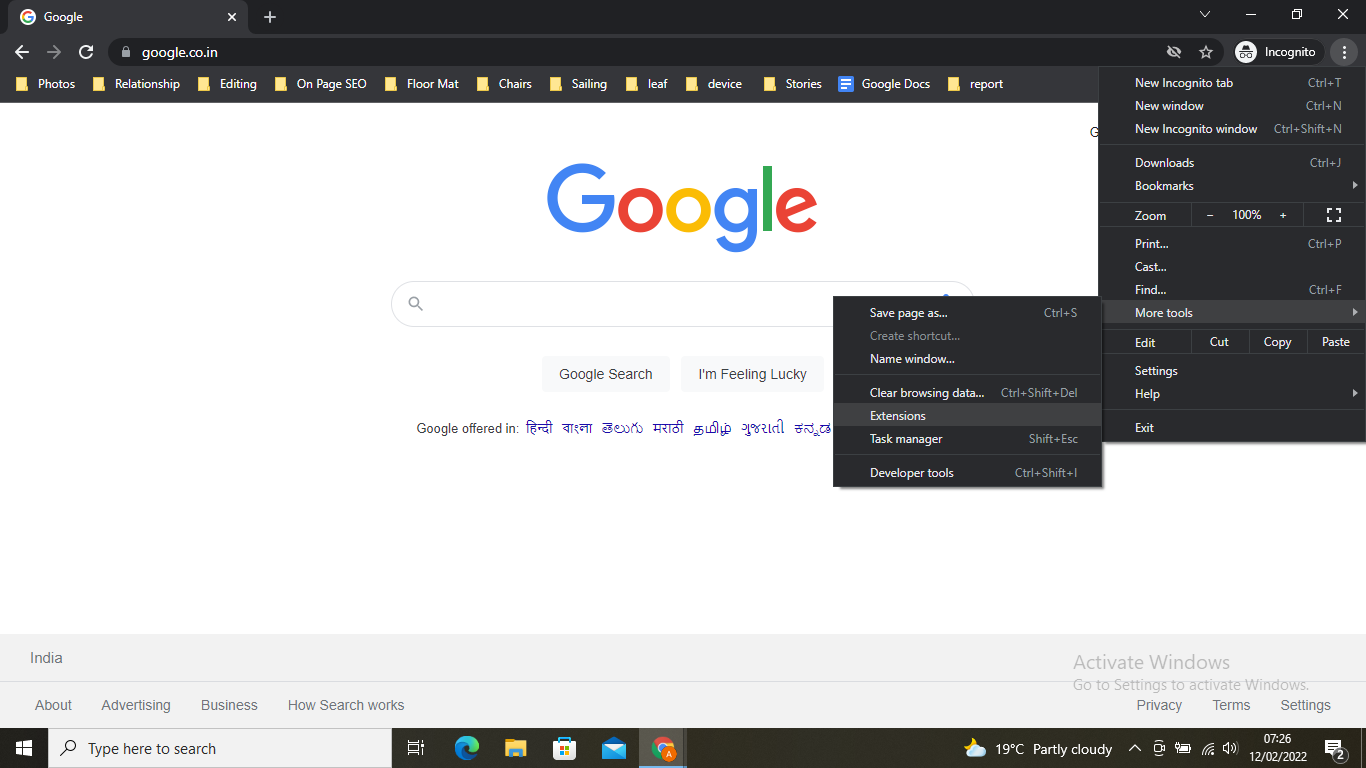Viewport: 1366px width, 768px height.
Task: Open the Photos bookmark folder
Action: [46, 84]
